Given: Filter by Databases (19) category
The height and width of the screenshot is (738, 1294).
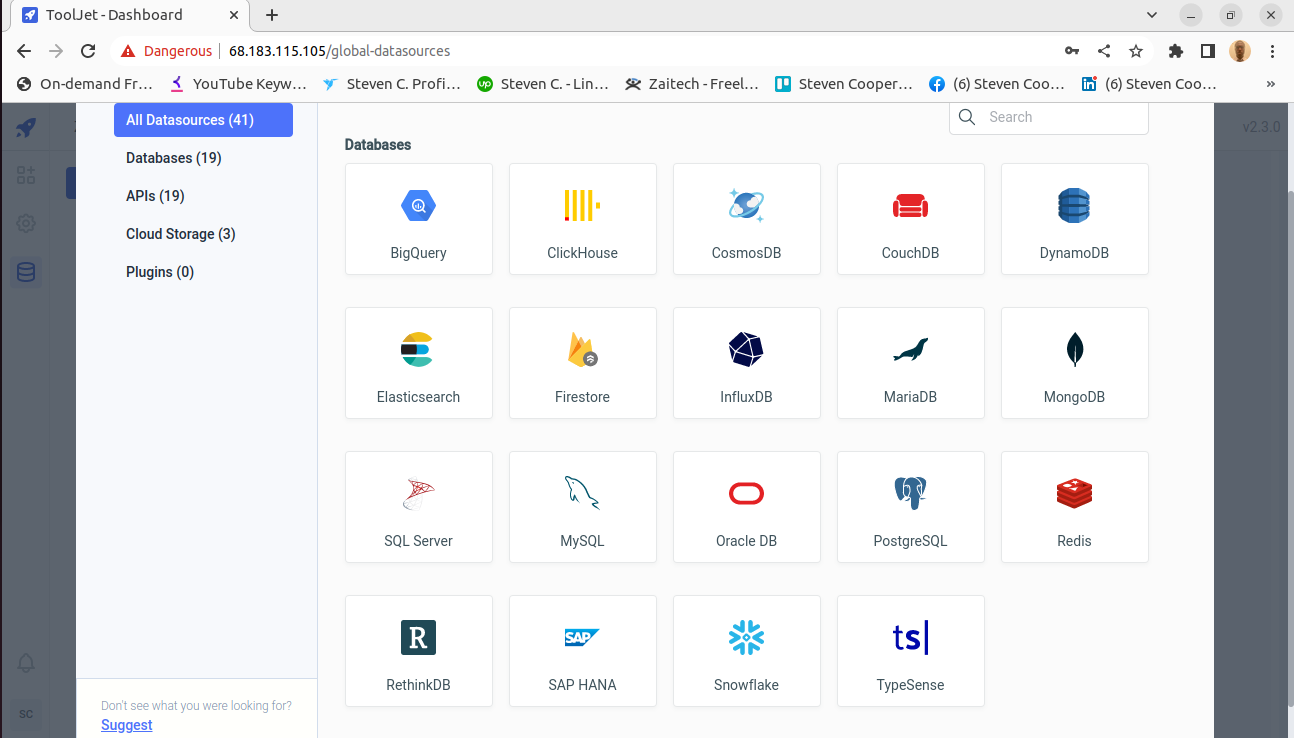Looking at the screenshot, I should (x=174, y=158).
